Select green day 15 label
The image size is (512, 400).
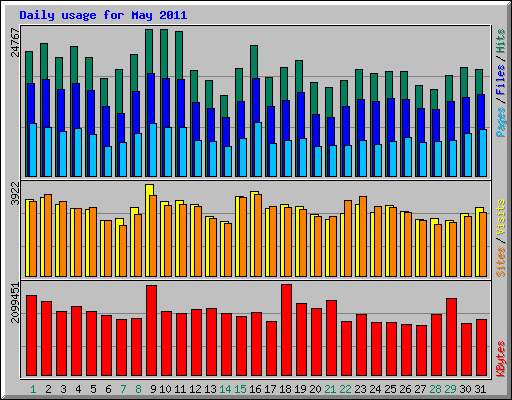tap(240, 389)
